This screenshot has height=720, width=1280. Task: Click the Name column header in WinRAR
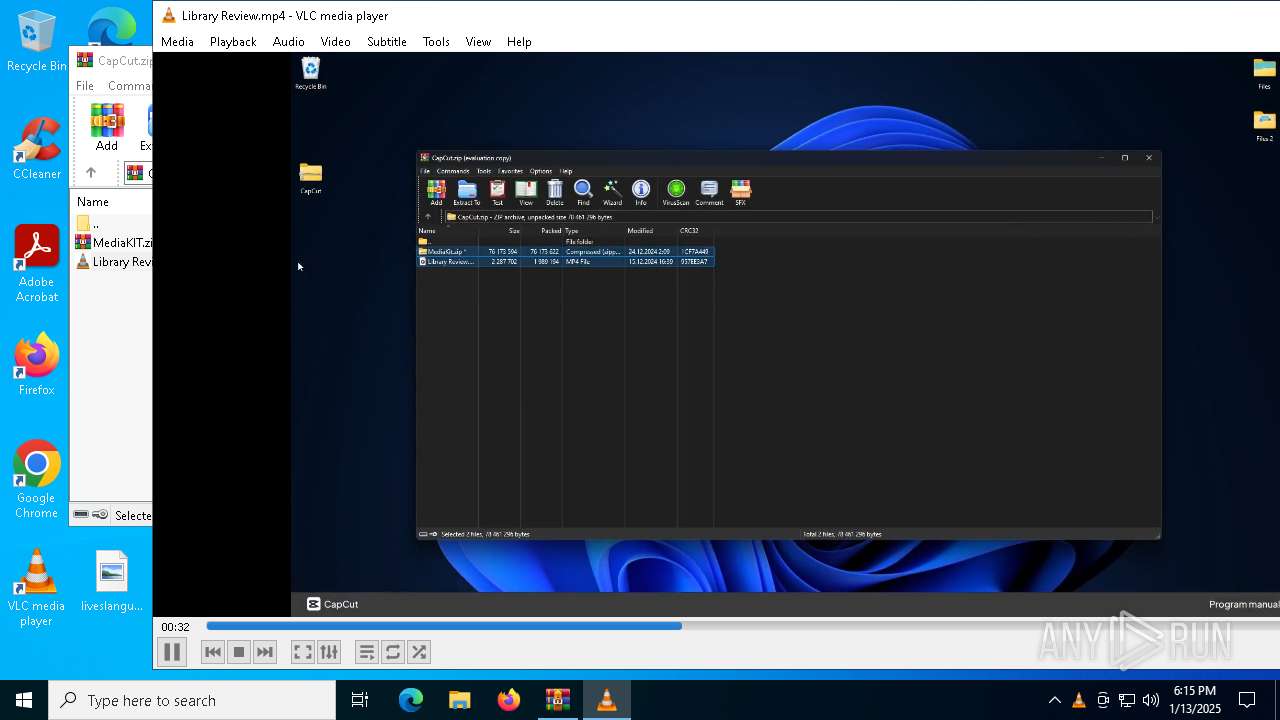pos(93,202)
